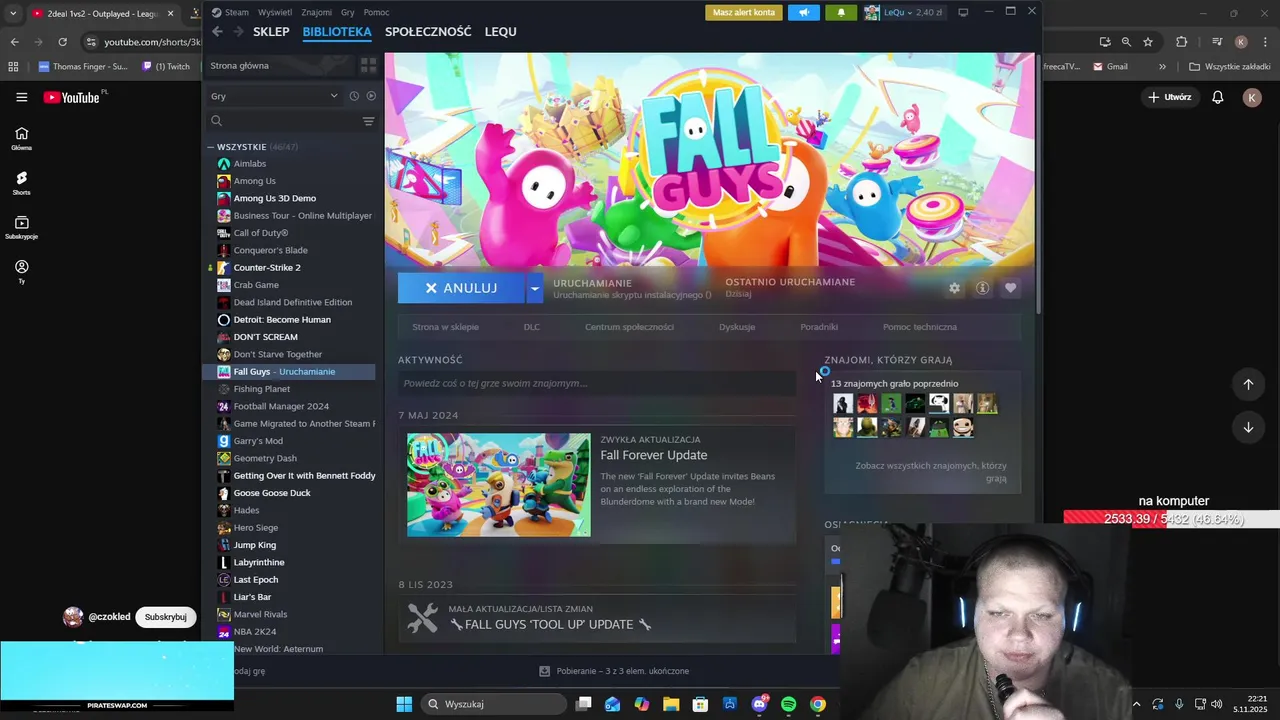This screenshot has height=720, width=1280.
Task: Go to previous YouTube Short arrow
Action: click(x=1248, y=384)
